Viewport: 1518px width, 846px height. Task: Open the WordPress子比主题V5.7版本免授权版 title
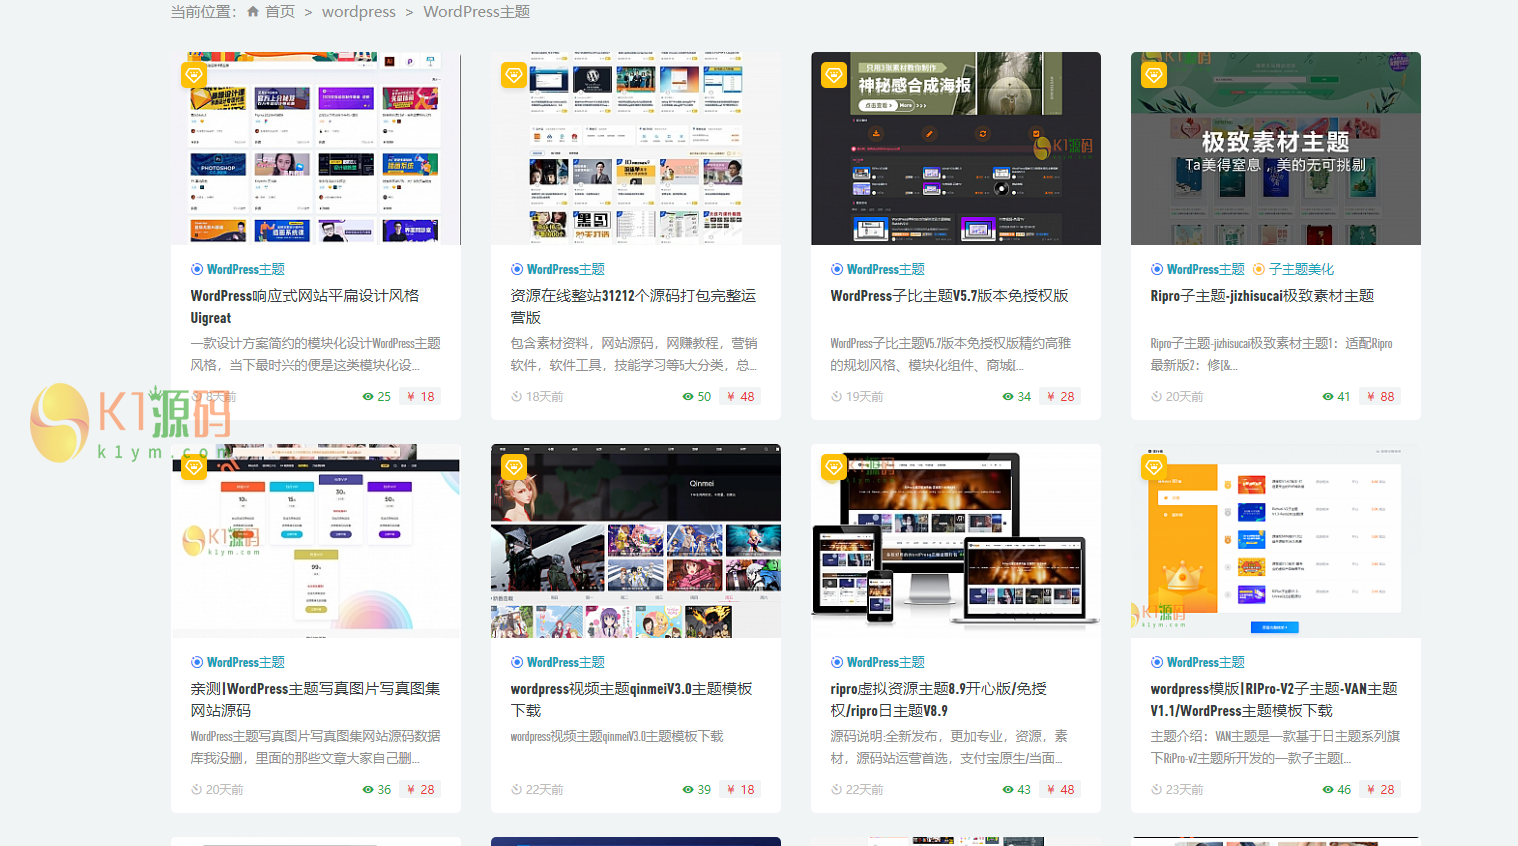(949, 296)
